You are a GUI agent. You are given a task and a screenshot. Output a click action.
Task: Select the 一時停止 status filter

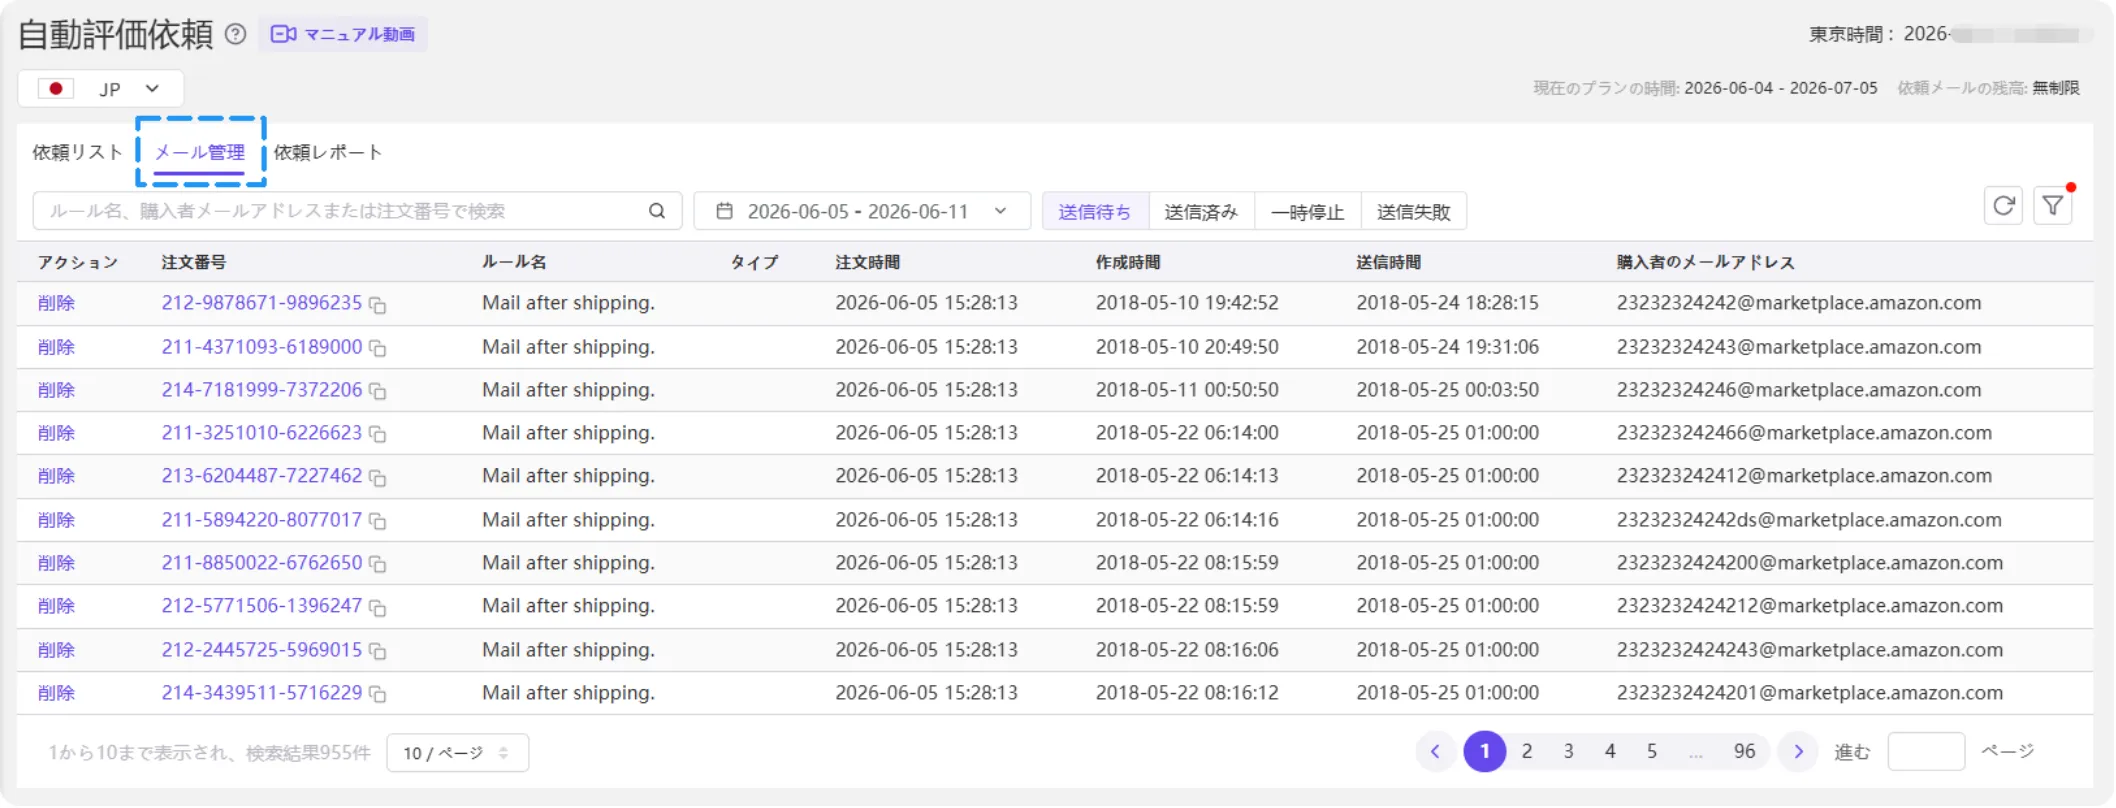click(x=1308, y=212)
